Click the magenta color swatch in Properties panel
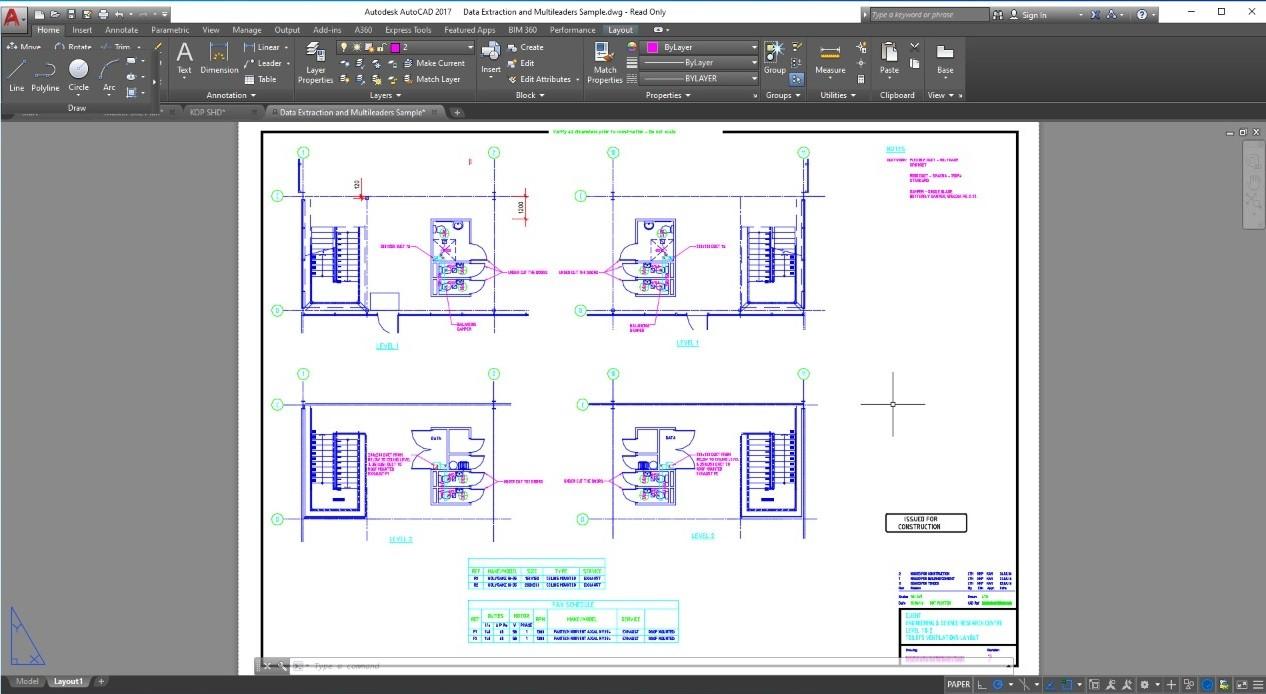This screenshot has width=1266, height=694. click(x=651, y=47)
